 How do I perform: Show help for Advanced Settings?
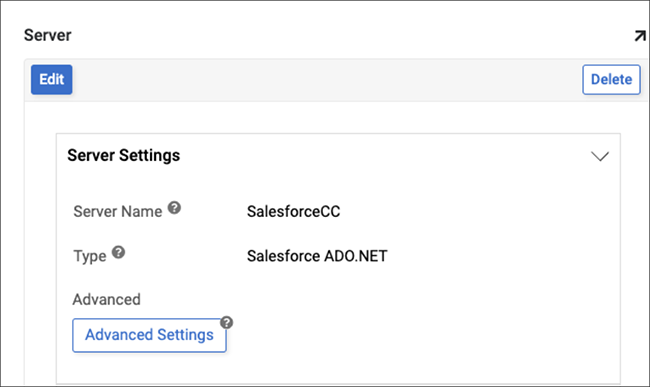[x=226, y=322]
